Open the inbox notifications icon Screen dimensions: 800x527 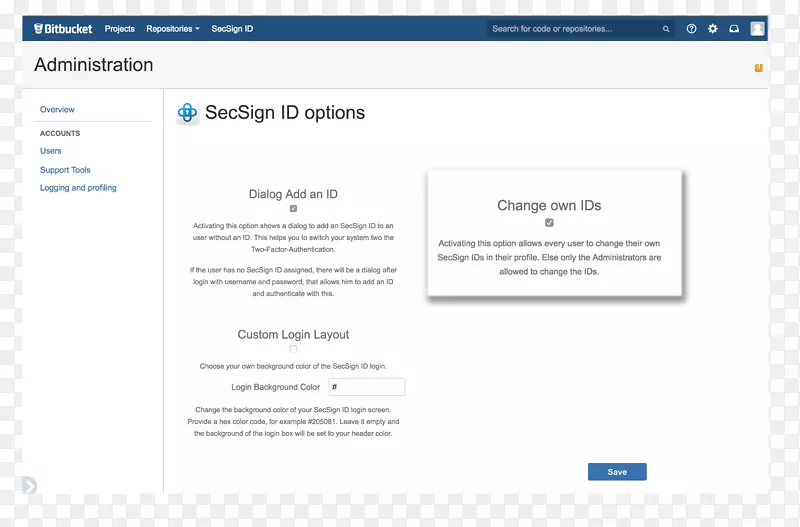pyautogui.click(x=734, y=29)
